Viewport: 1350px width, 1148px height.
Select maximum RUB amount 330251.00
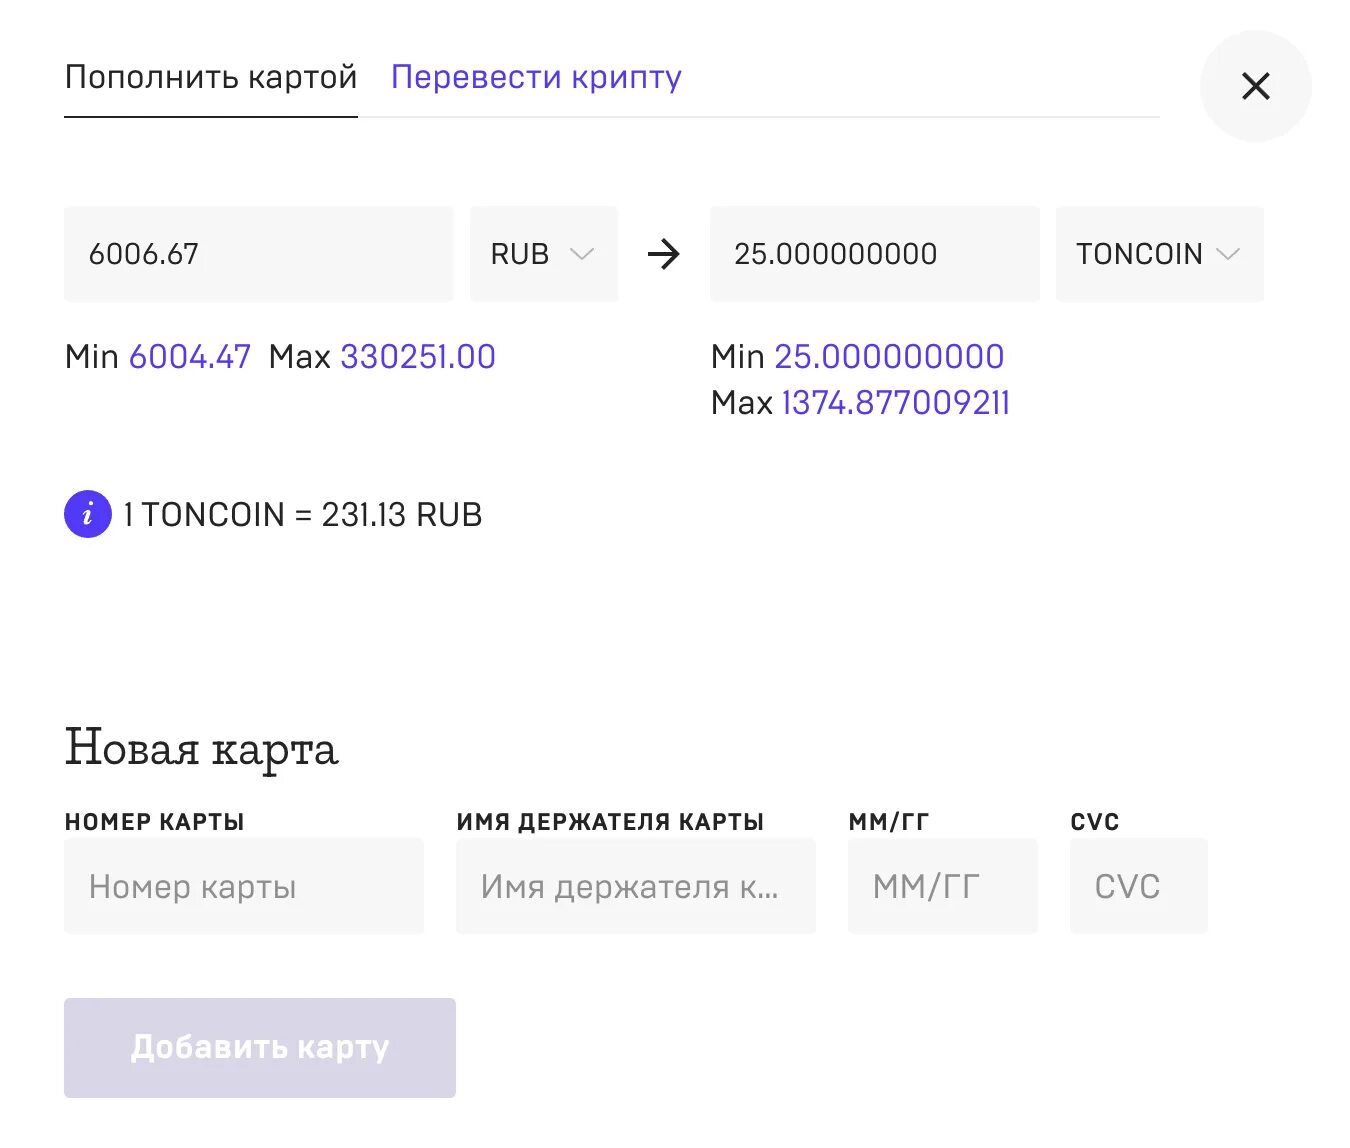(x=418, y=357)
